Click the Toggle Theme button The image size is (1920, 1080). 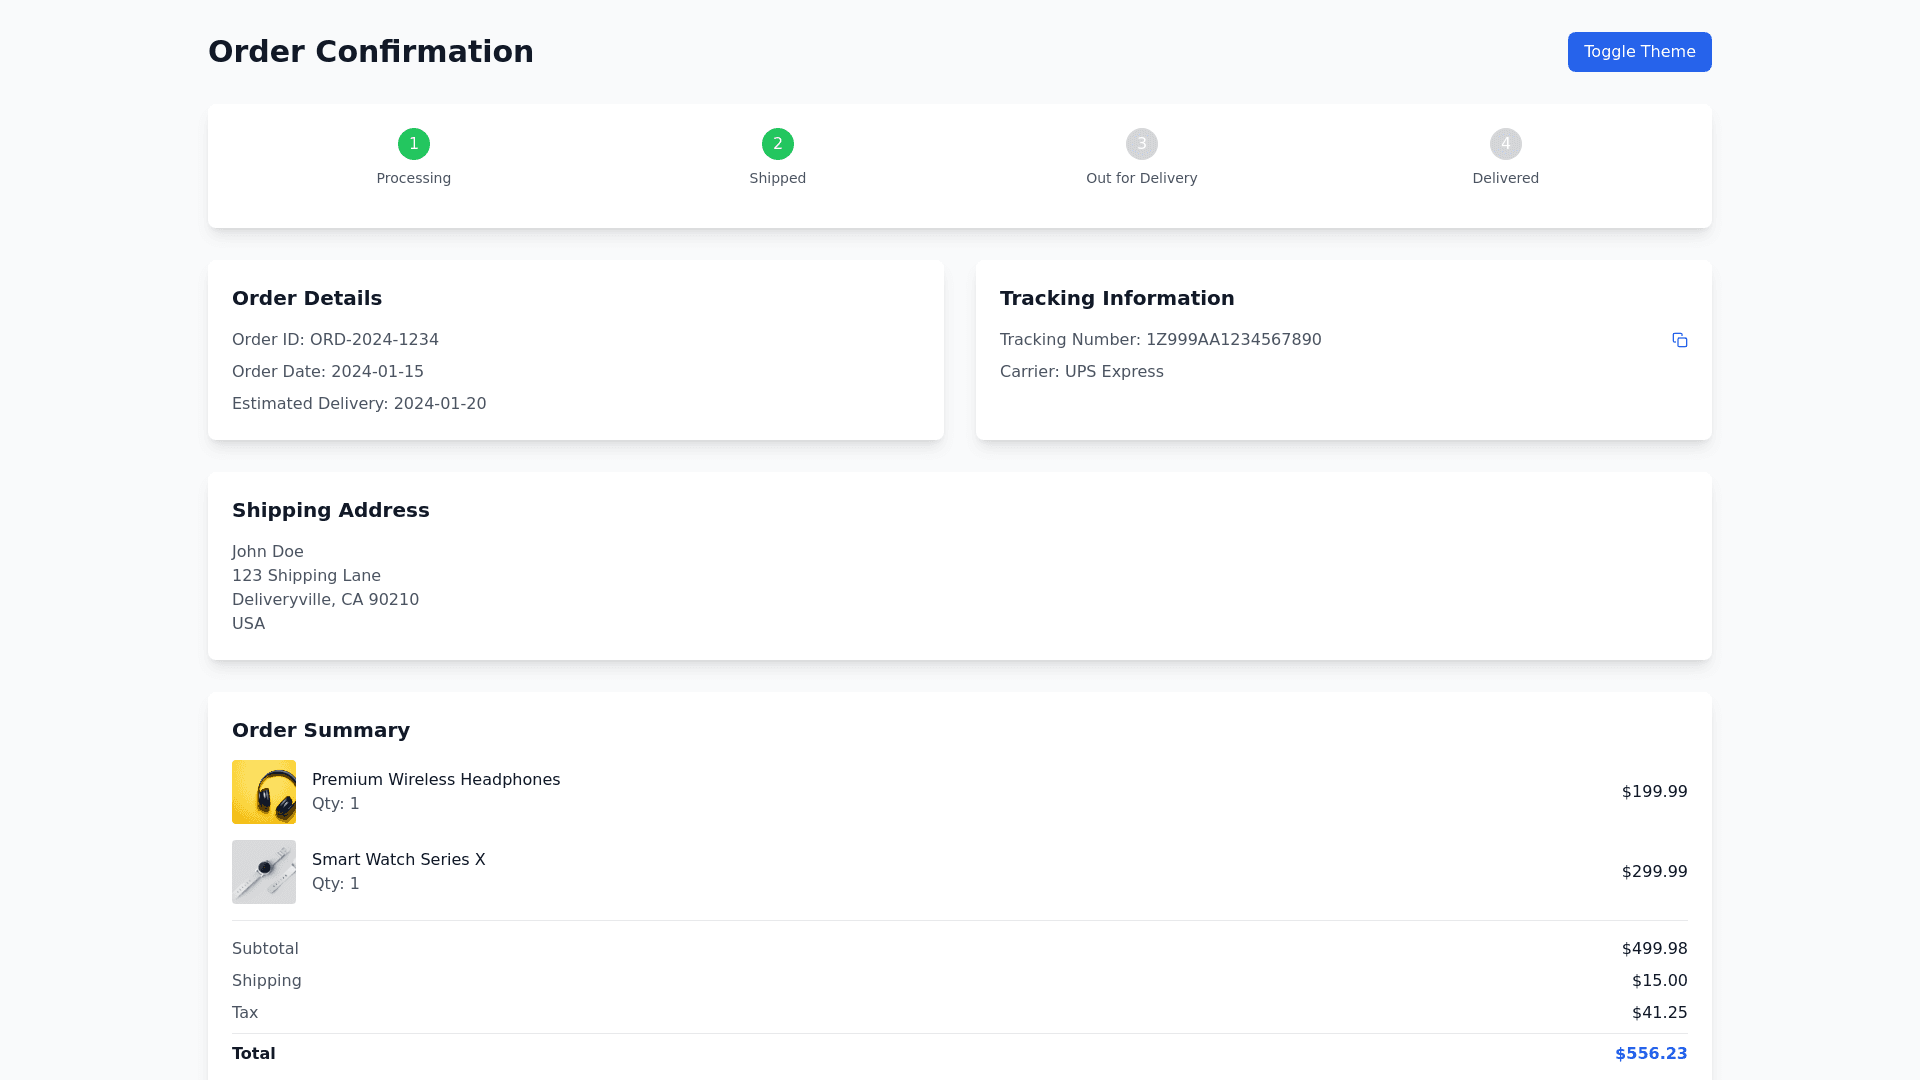1639,52
